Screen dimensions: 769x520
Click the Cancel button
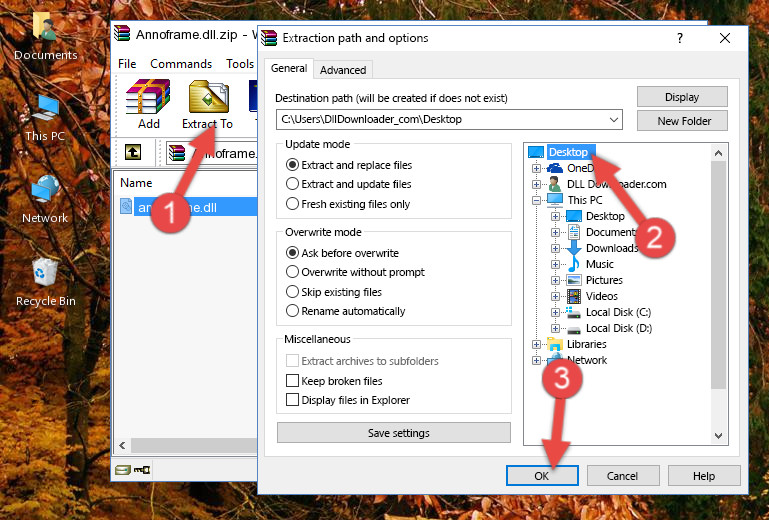[623, 475]
